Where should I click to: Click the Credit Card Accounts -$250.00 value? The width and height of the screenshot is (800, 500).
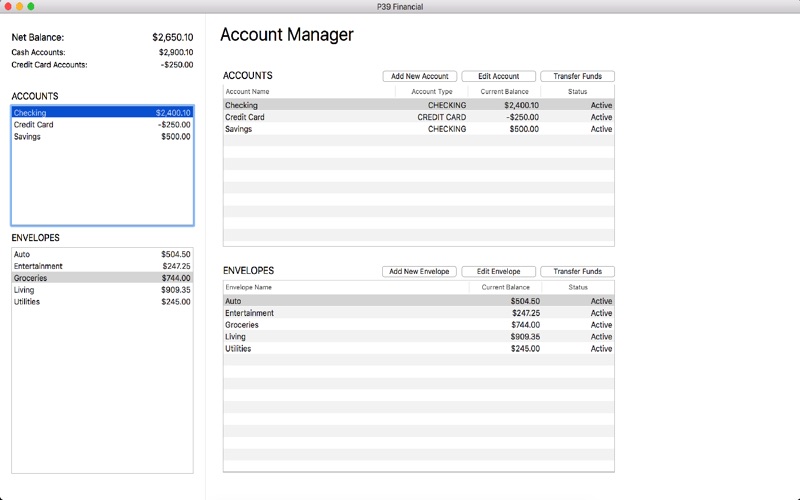pyautogui.click(x=177, y=65)
